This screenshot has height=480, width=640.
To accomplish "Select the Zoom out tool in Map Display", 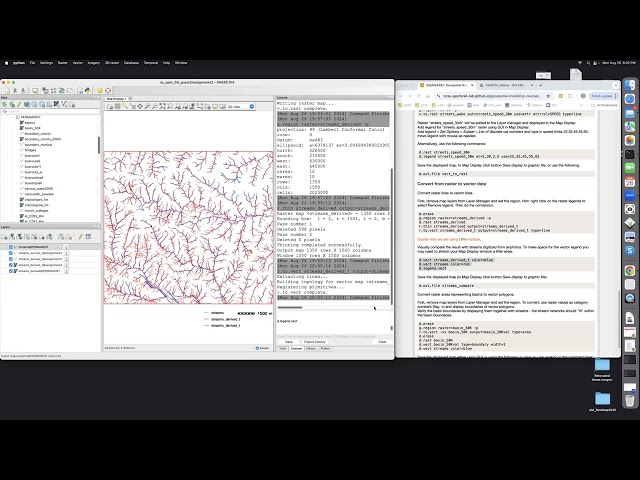I will 155,107.
